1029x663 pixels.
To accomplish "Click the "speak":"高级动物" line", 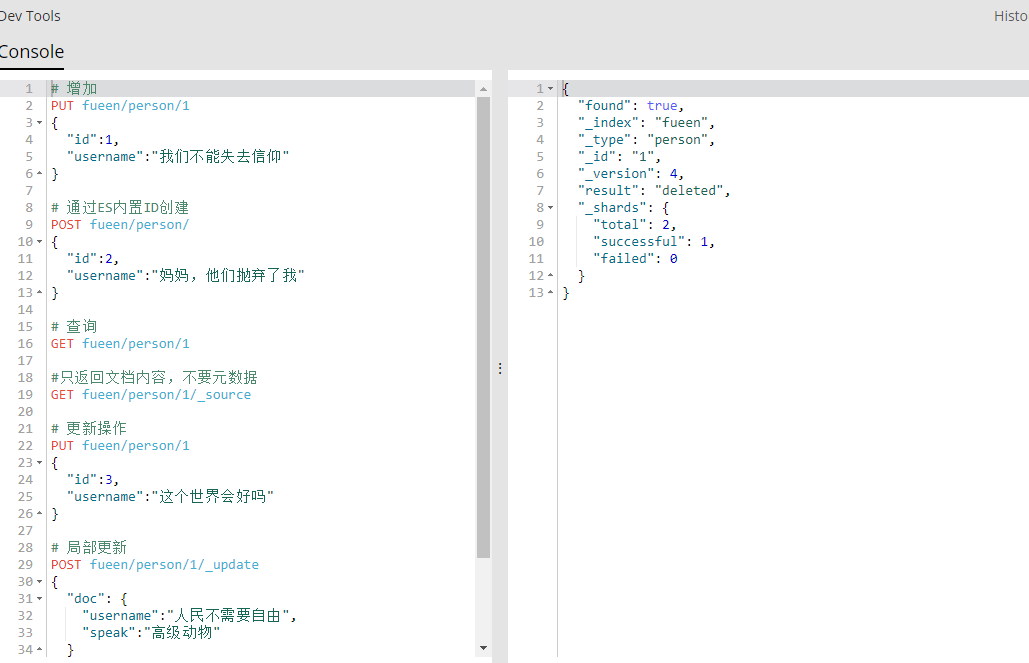I will tap(151, 632).
